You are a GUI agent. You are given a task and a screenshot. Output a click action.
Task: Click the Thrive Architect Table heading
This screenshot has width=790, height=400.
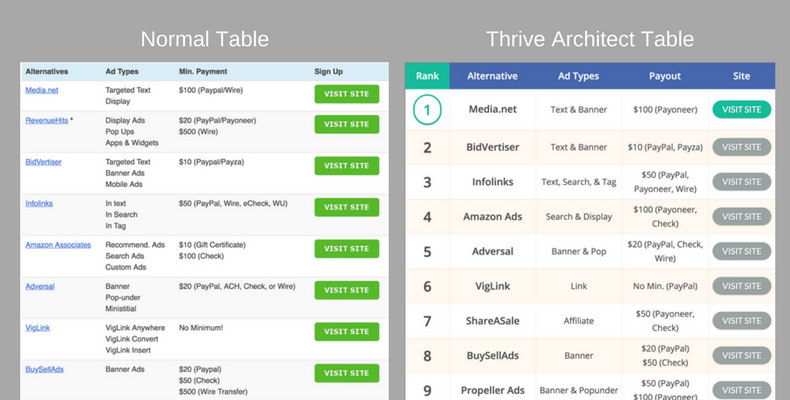pos(590,39)
